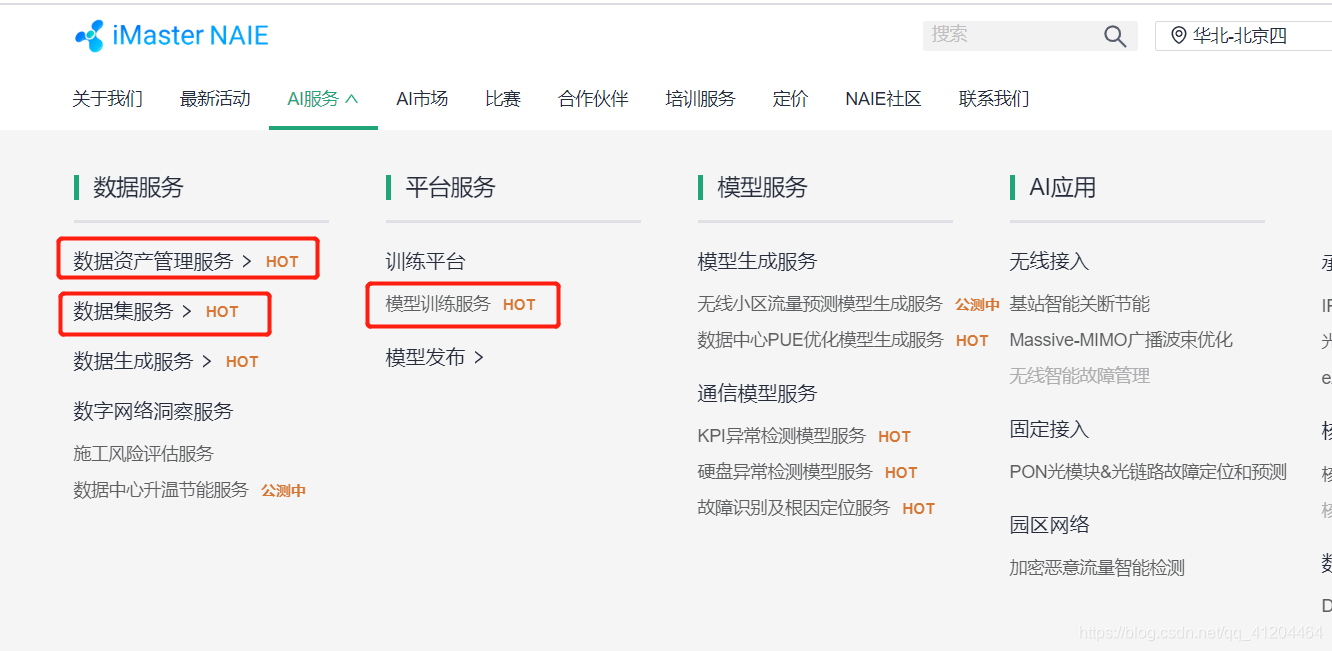The width and height of the screenshot is (1332, 651).
Task: Click the 固定接入 heading
Action: pos(1049,429)
